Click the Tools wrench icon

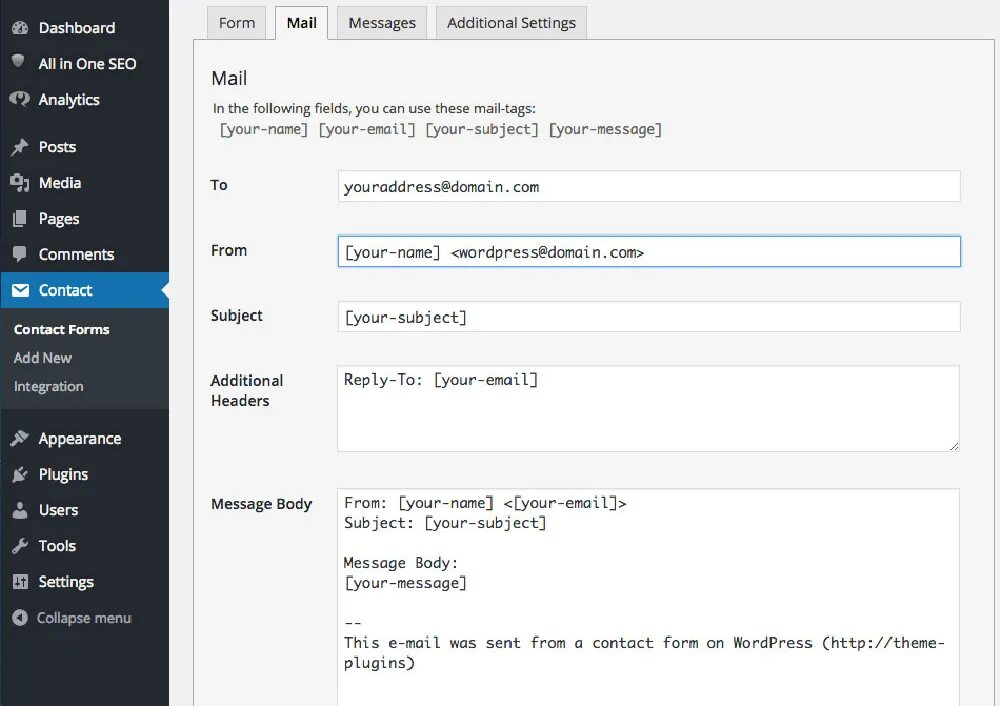[19, 546]
